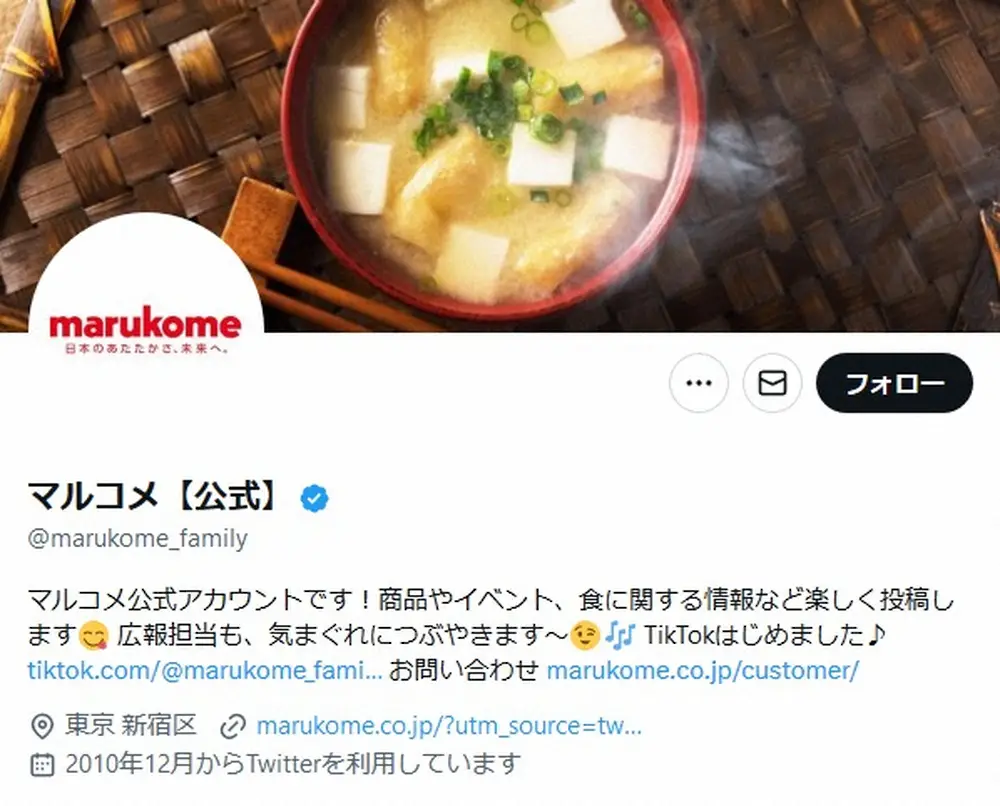Click the マルコメ【公式】 display name

pos(154,496)
